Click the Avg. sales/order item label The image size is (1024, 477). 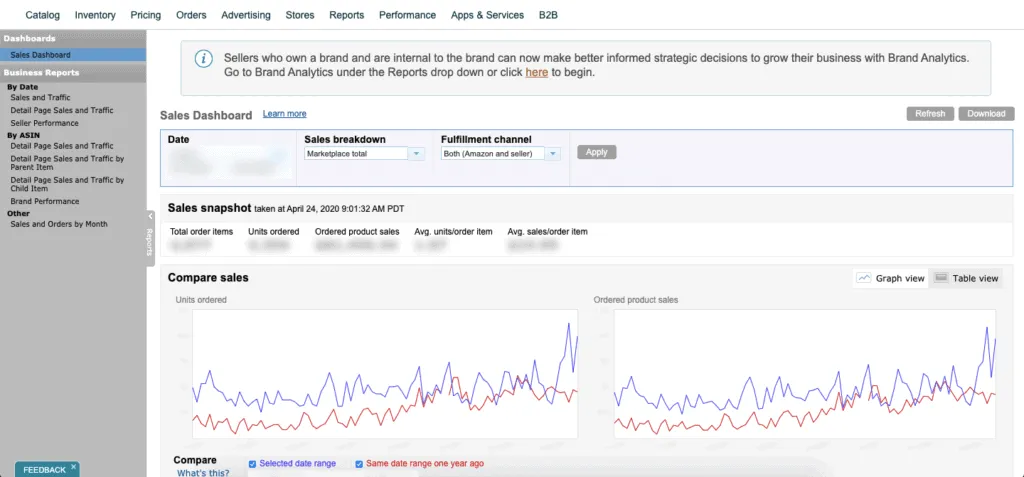(547, 231)
